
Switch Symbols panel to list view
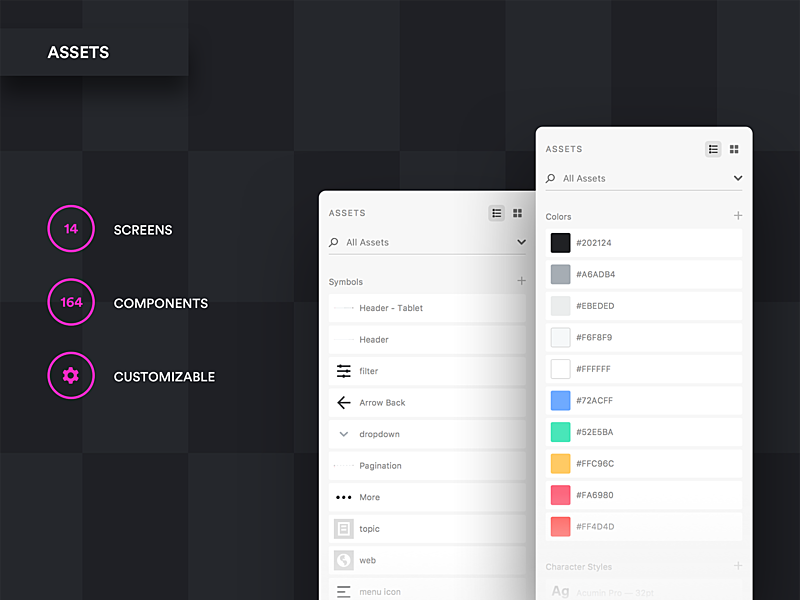tap(496, 213)
